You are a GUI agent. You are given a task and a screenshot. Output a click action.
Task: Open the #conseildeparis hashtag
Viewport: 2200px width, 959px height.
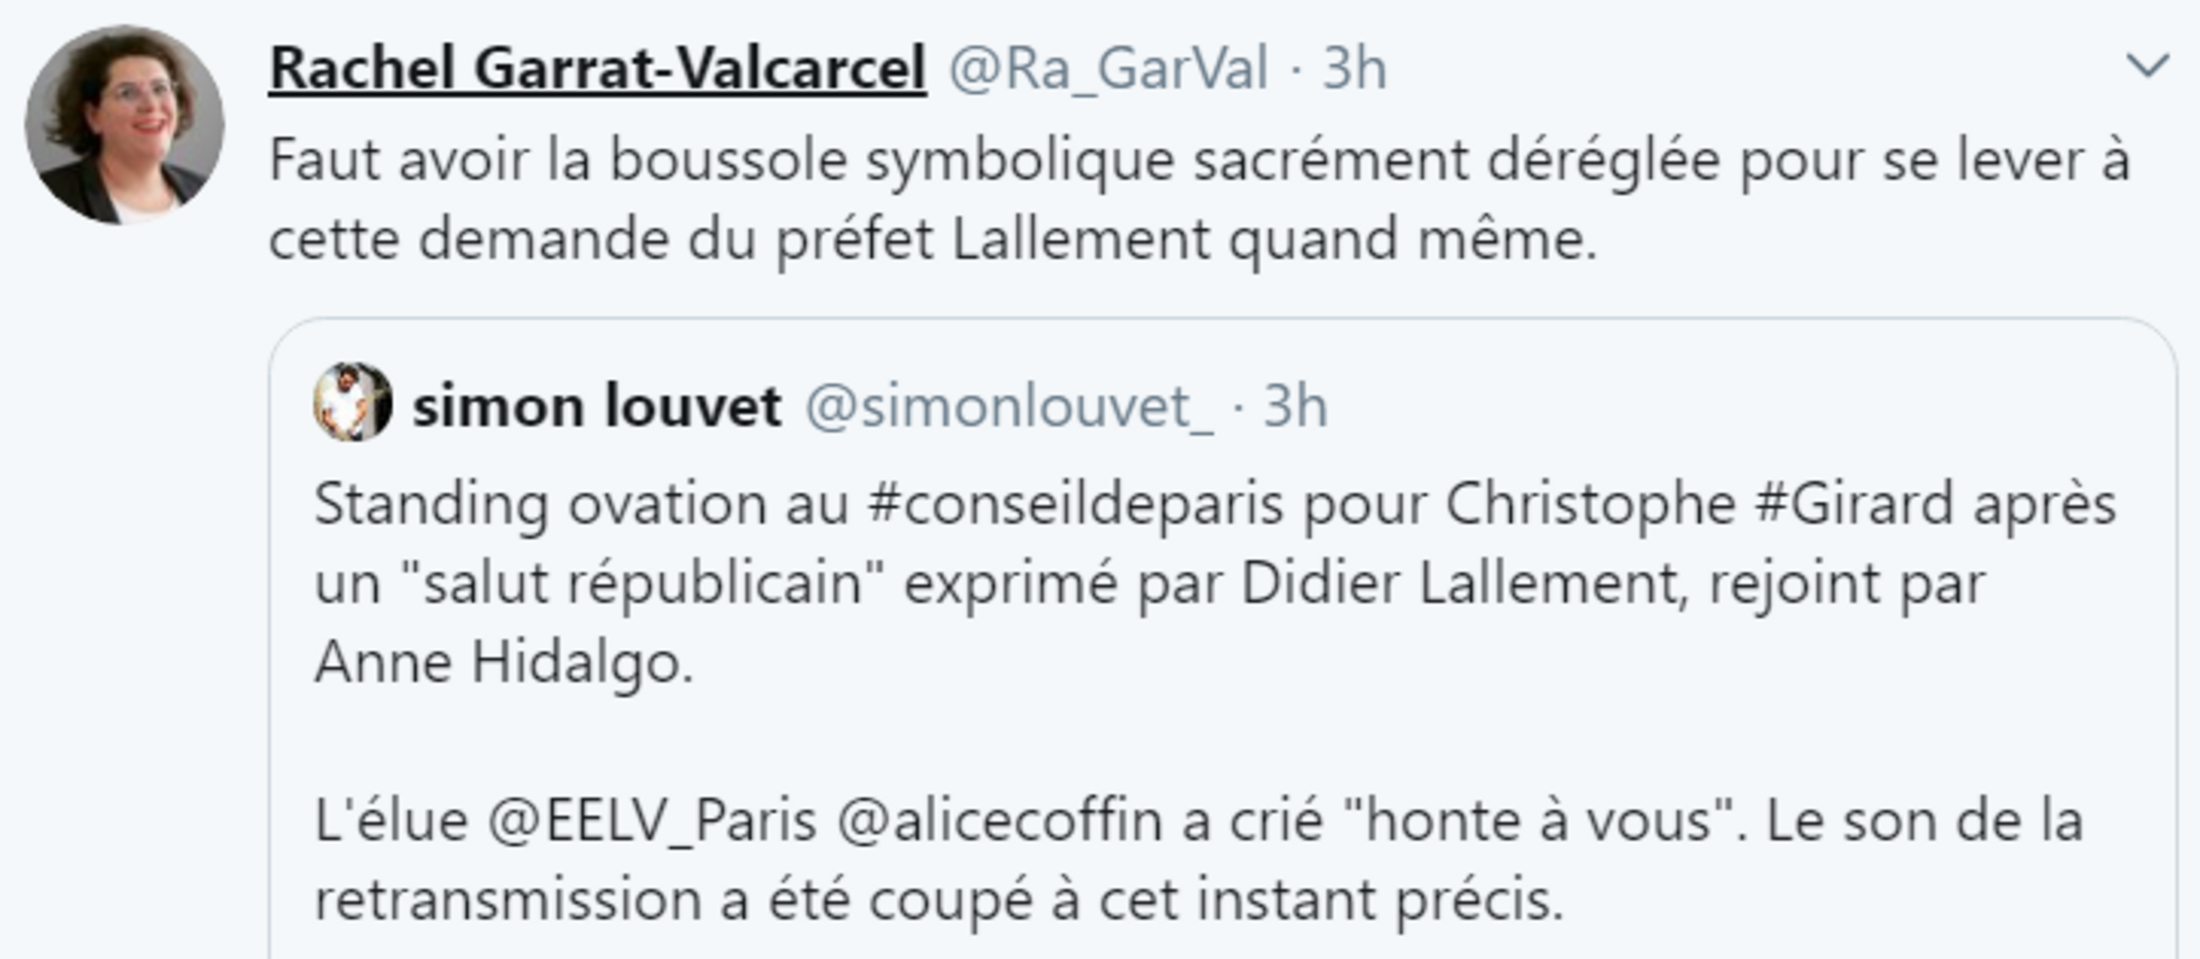click(1075, 503)
